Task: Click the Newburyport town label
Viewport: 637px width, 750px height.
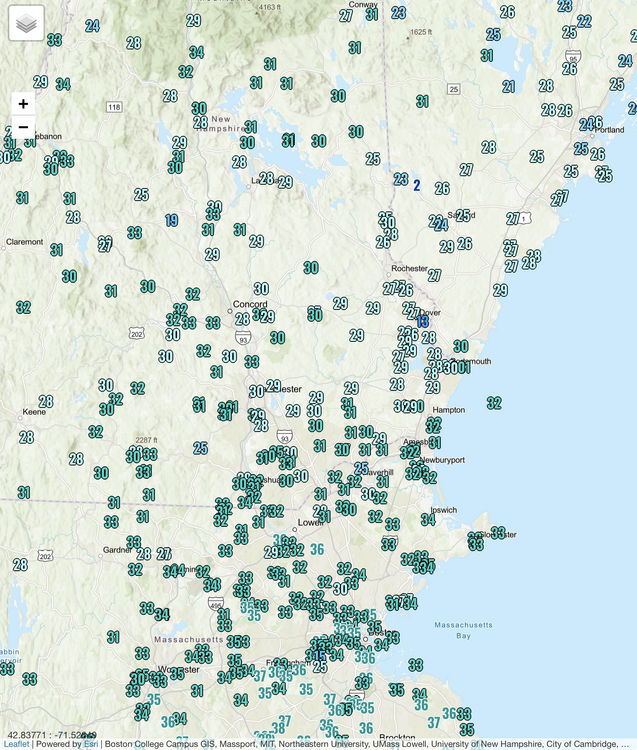Action: click(x=443, y=460)
